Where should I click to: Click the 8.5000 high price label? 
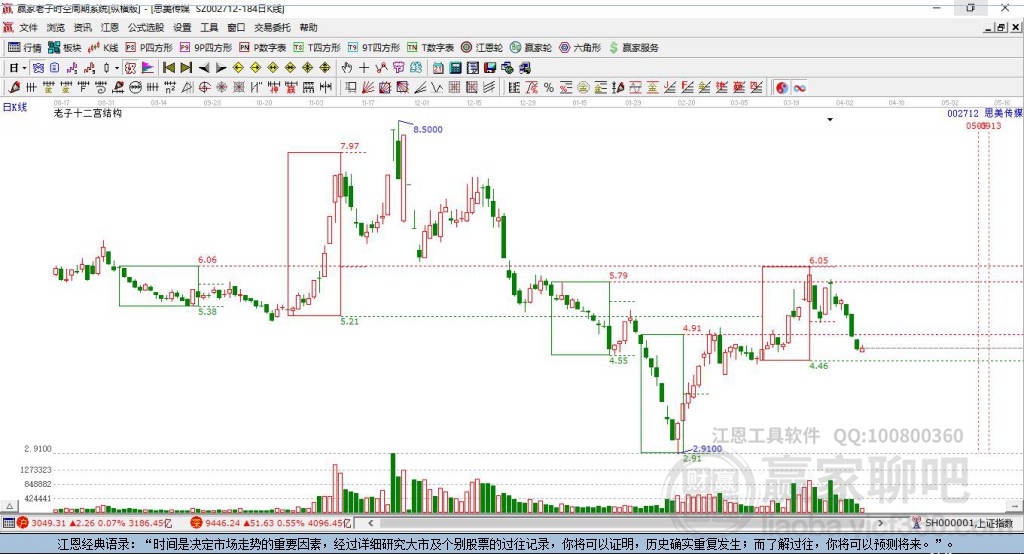click(x=428, y=129)
